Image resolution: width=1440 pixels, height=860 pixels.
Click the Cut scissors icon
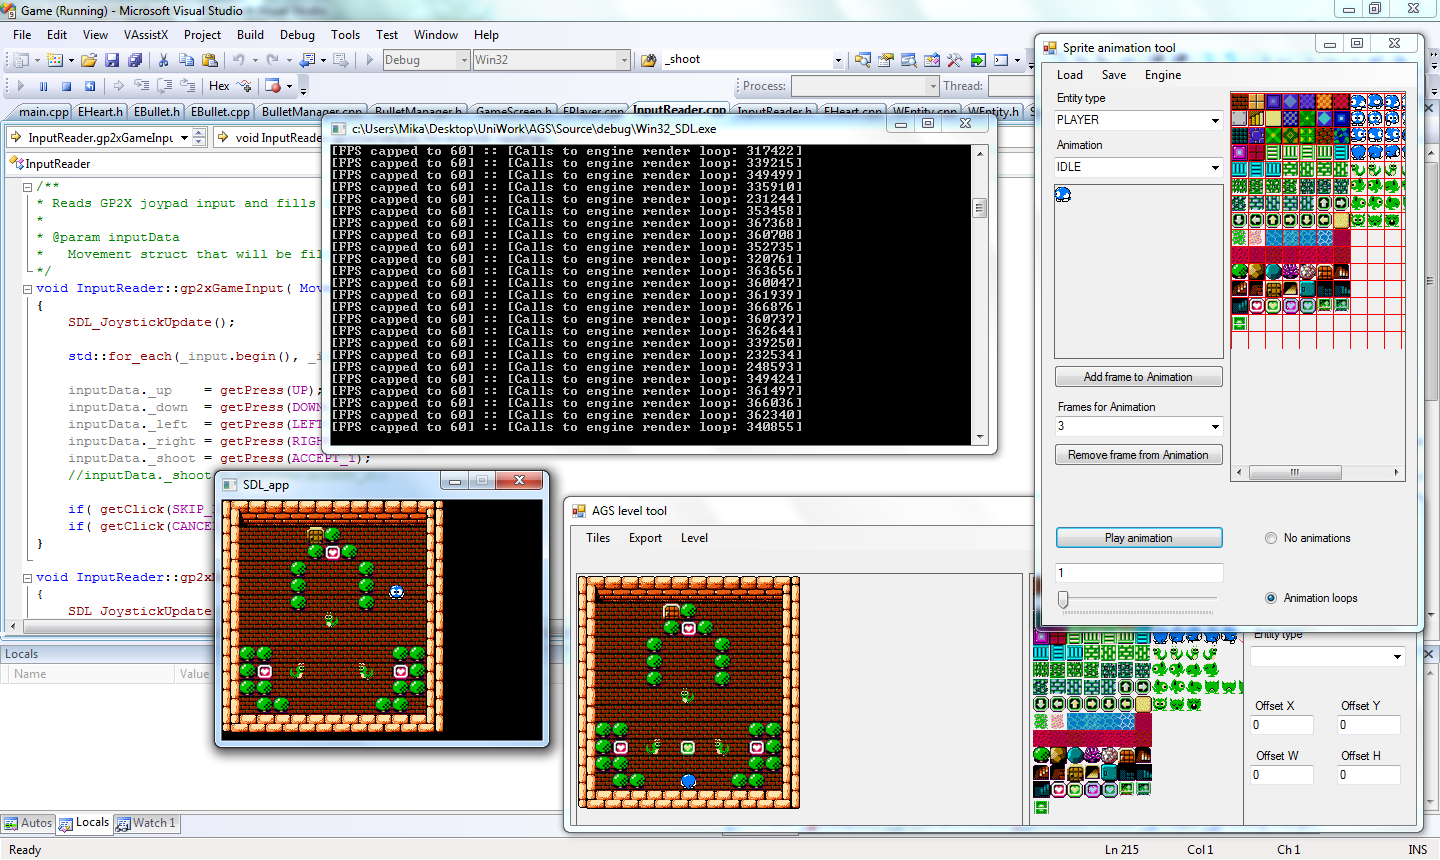[x=163, y=60]
